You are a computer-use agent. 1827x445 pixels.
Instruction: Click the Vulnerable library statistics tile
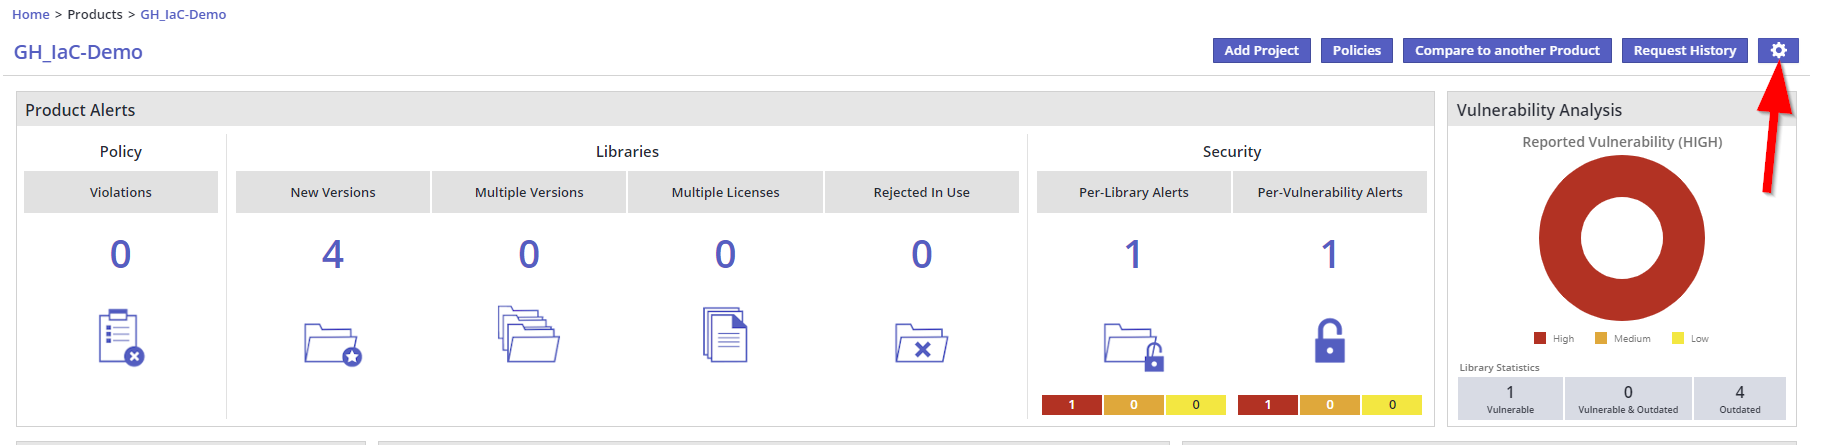[x=1510, y=398]
